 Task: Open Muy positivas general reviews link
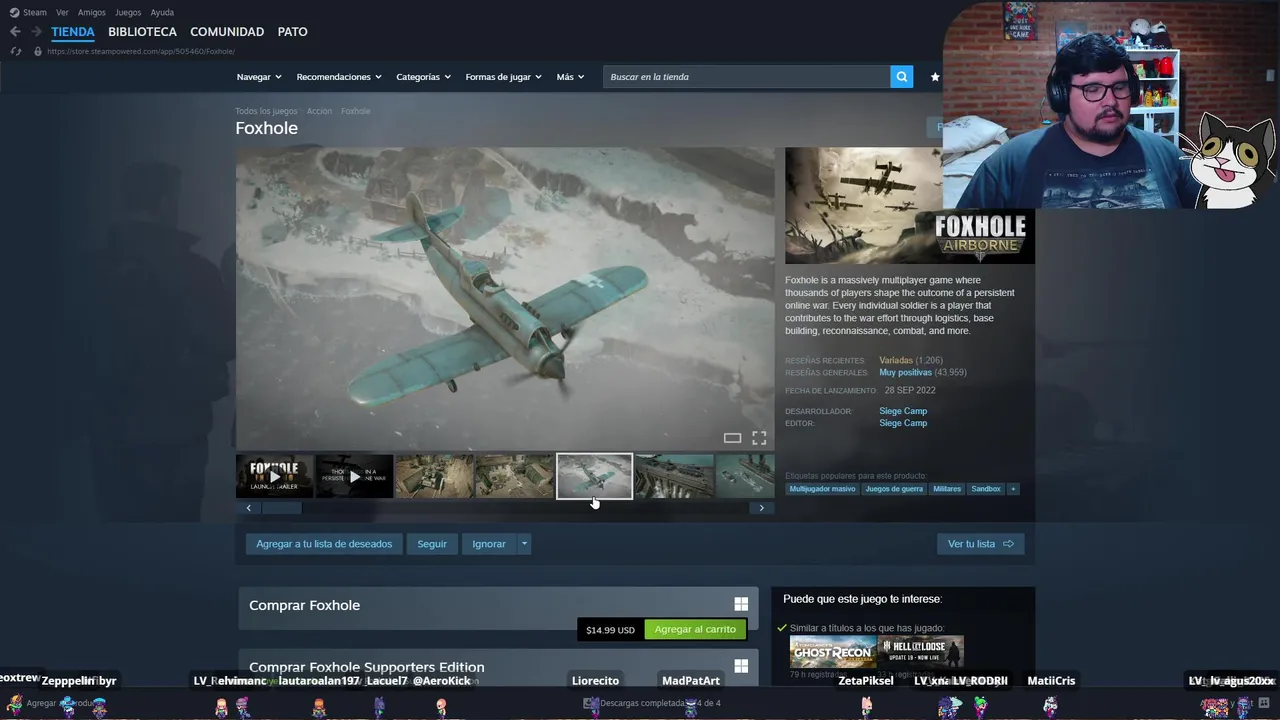coord(905,372)
